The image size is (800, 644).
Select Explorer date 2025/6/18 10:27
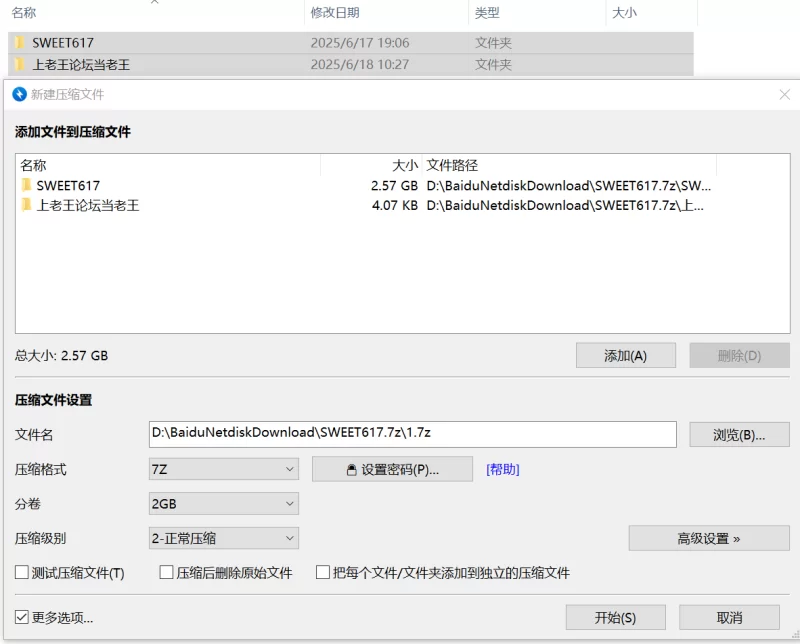tap(360, 64)
